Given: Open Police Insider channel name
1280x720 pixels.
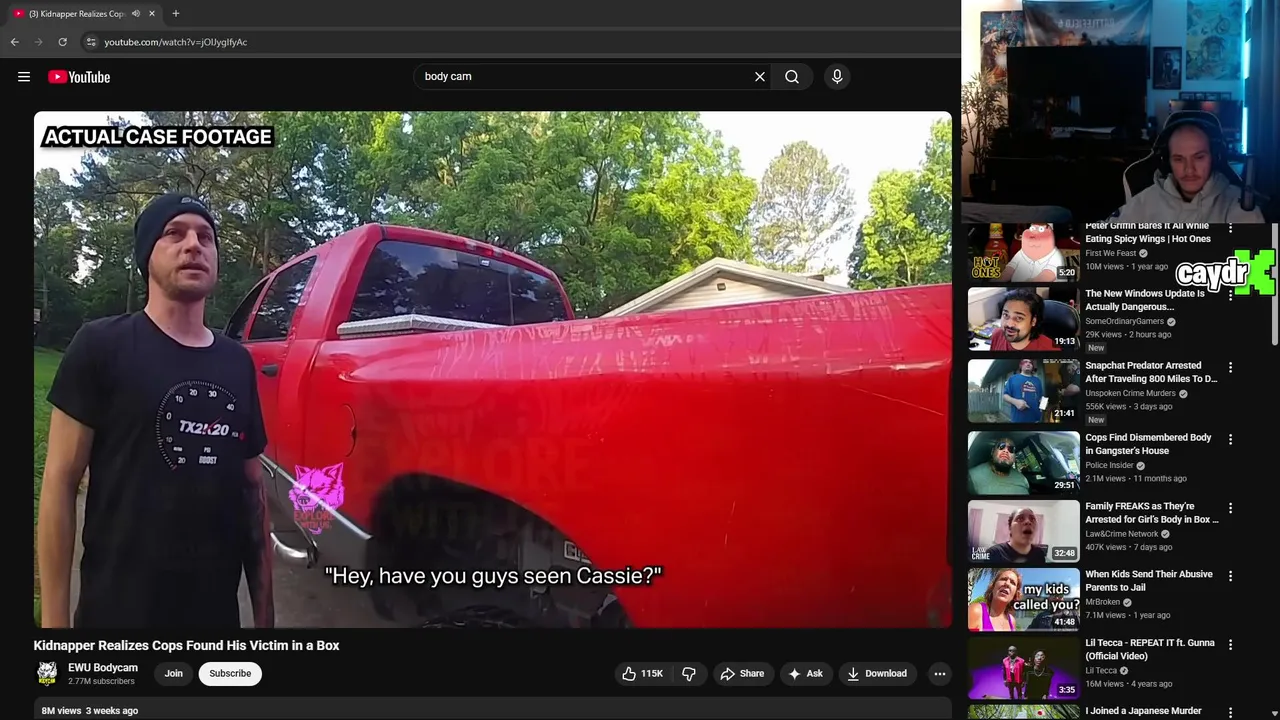Looking at the screenshot, I should (1110, 465).
